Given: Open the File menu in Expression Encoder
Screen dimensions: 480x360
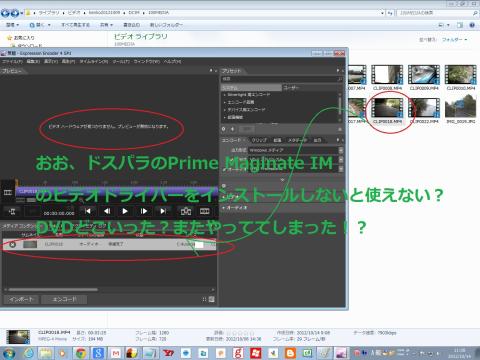Looking at the screenshot, I should point(12,62).
